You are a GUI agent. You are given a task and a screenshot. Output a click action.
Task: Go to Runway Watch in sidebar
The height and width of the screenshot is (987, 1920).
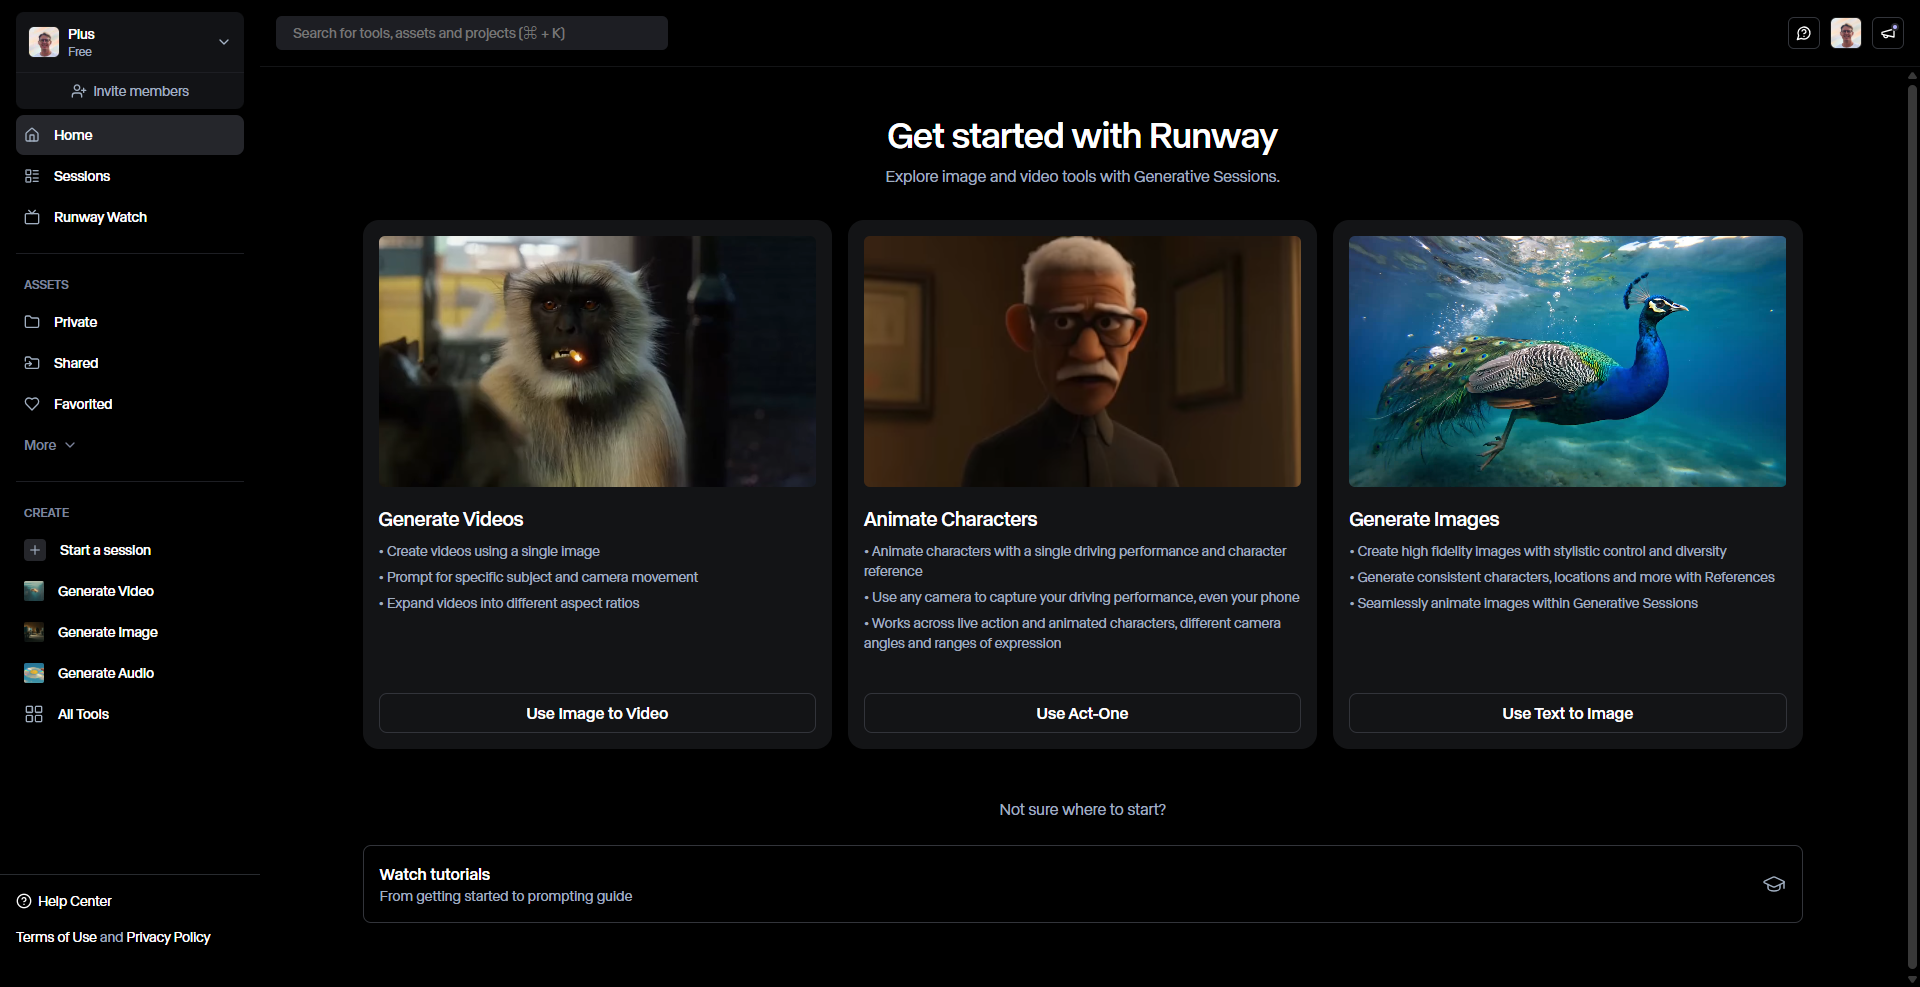(x=100, y=217)
